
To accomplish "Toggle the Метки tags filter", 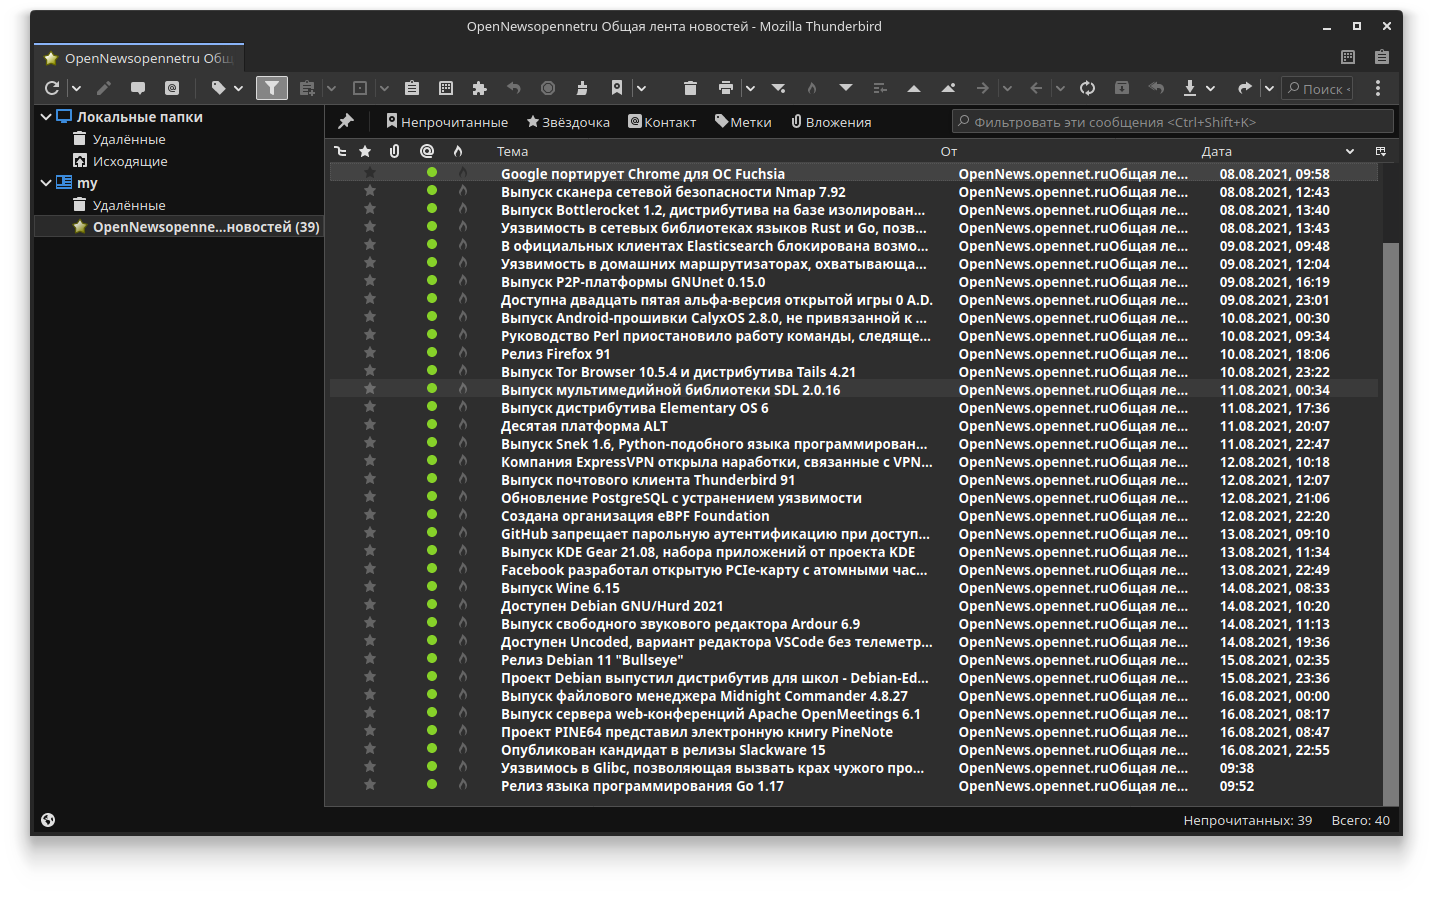I will [x=743, y=122].
